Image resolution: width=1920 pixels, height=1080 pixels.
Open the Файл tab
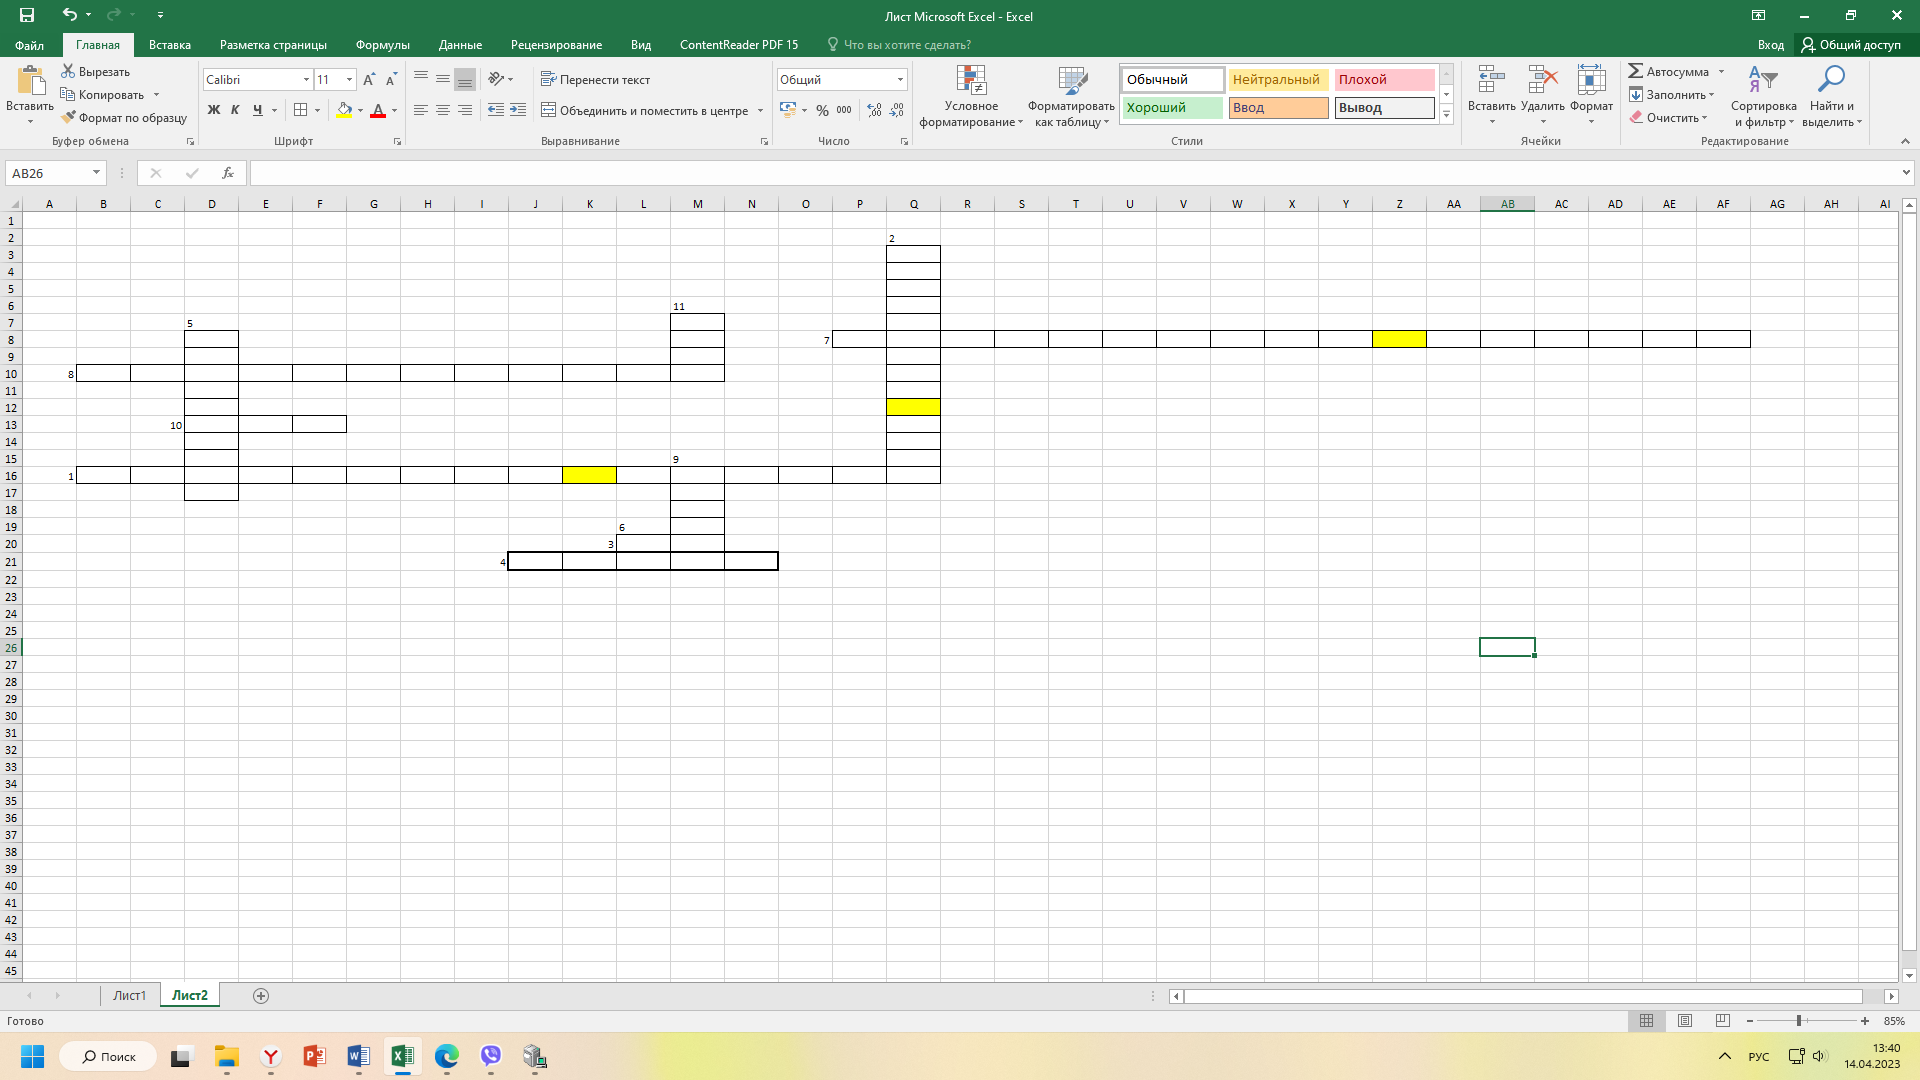click(x=30, y=45)
